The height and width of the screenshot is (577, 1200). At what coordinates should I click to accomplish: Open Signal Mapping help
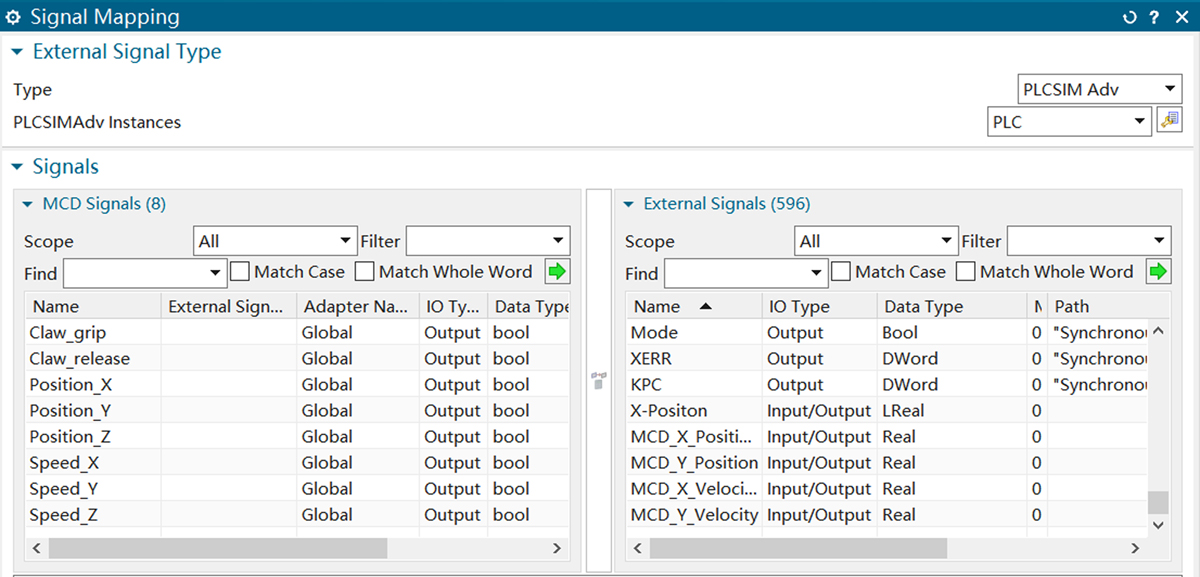(1154, 17)
